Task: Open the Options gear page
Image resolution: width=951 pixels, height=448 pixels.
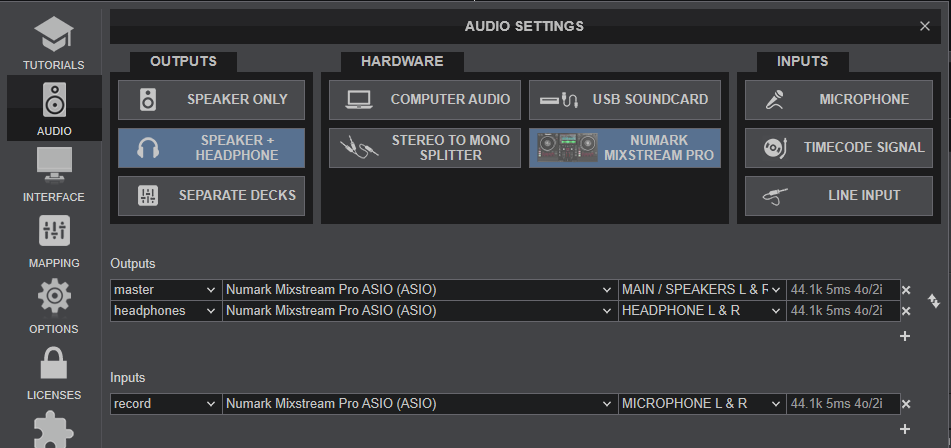Action: click(x=53, y=307)
